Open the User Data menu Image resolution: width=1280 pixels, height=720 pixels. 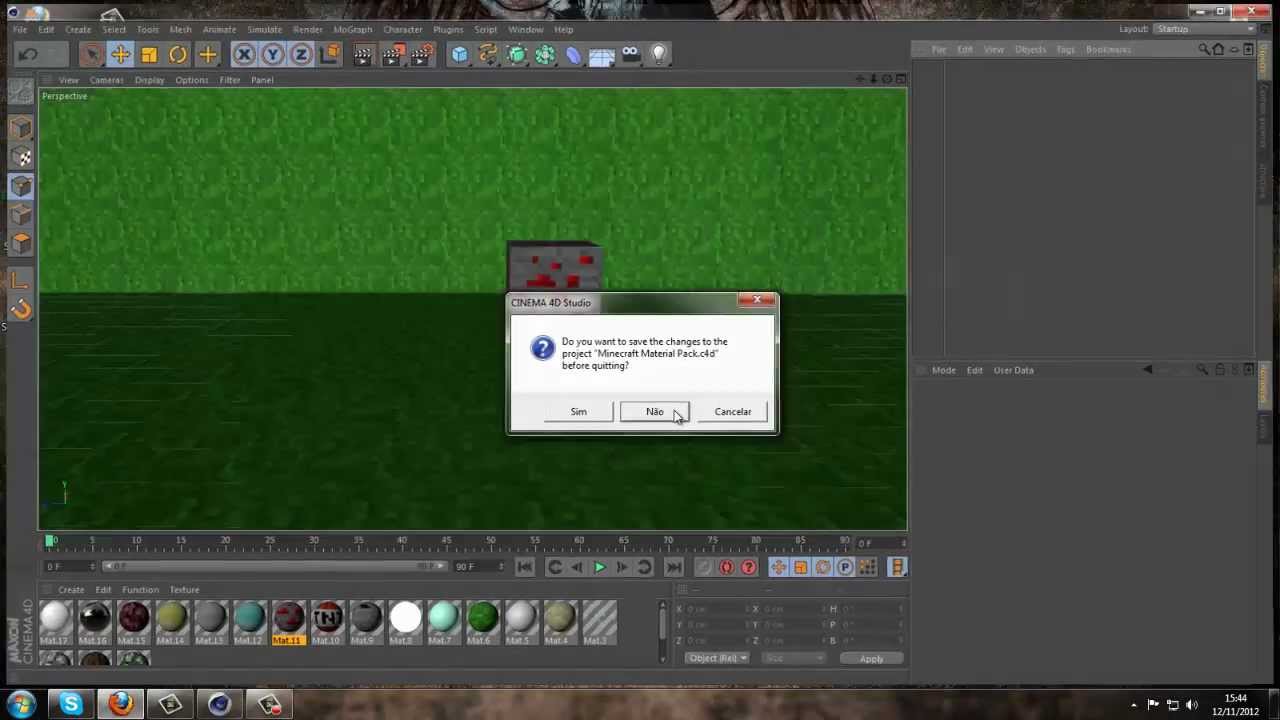pos(1013,370)
